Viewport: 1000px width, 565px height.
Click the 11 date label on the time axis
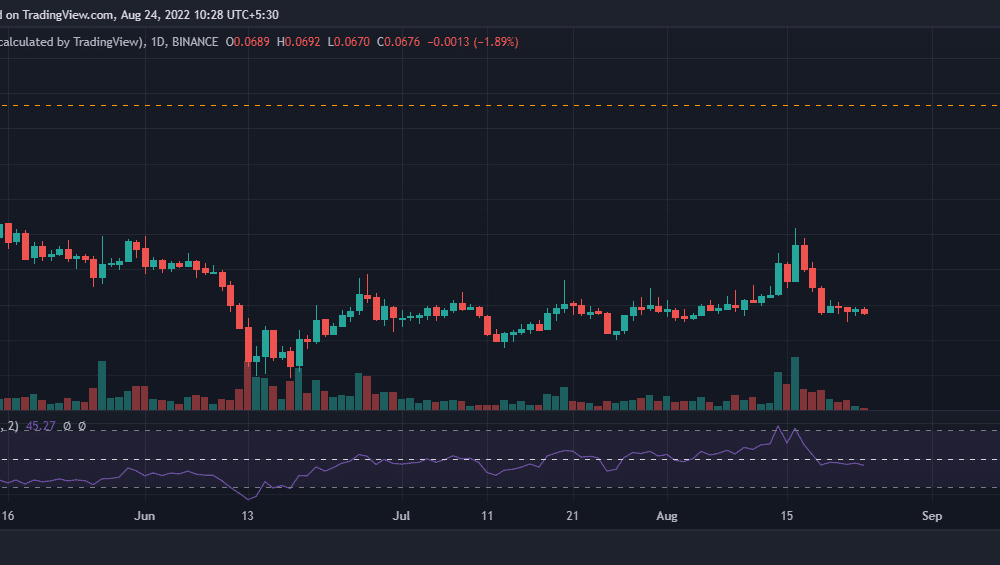[x=487, y=516]
